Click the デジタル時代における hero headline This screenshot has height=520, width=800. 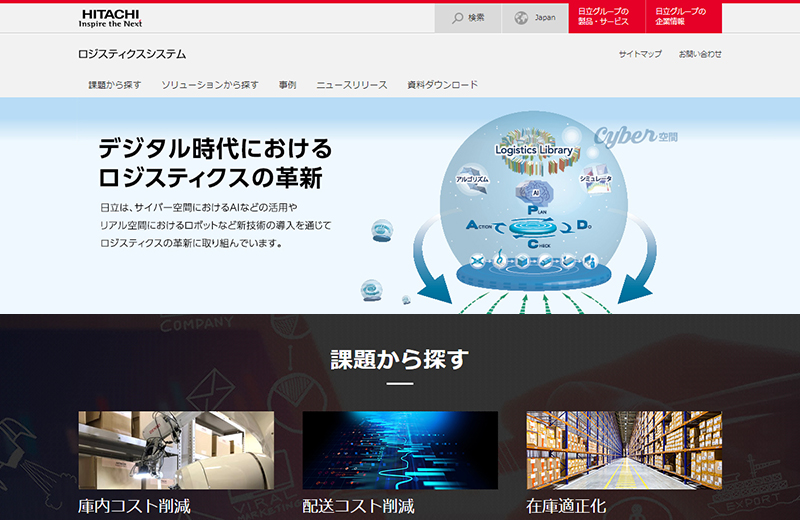point(215,148)
